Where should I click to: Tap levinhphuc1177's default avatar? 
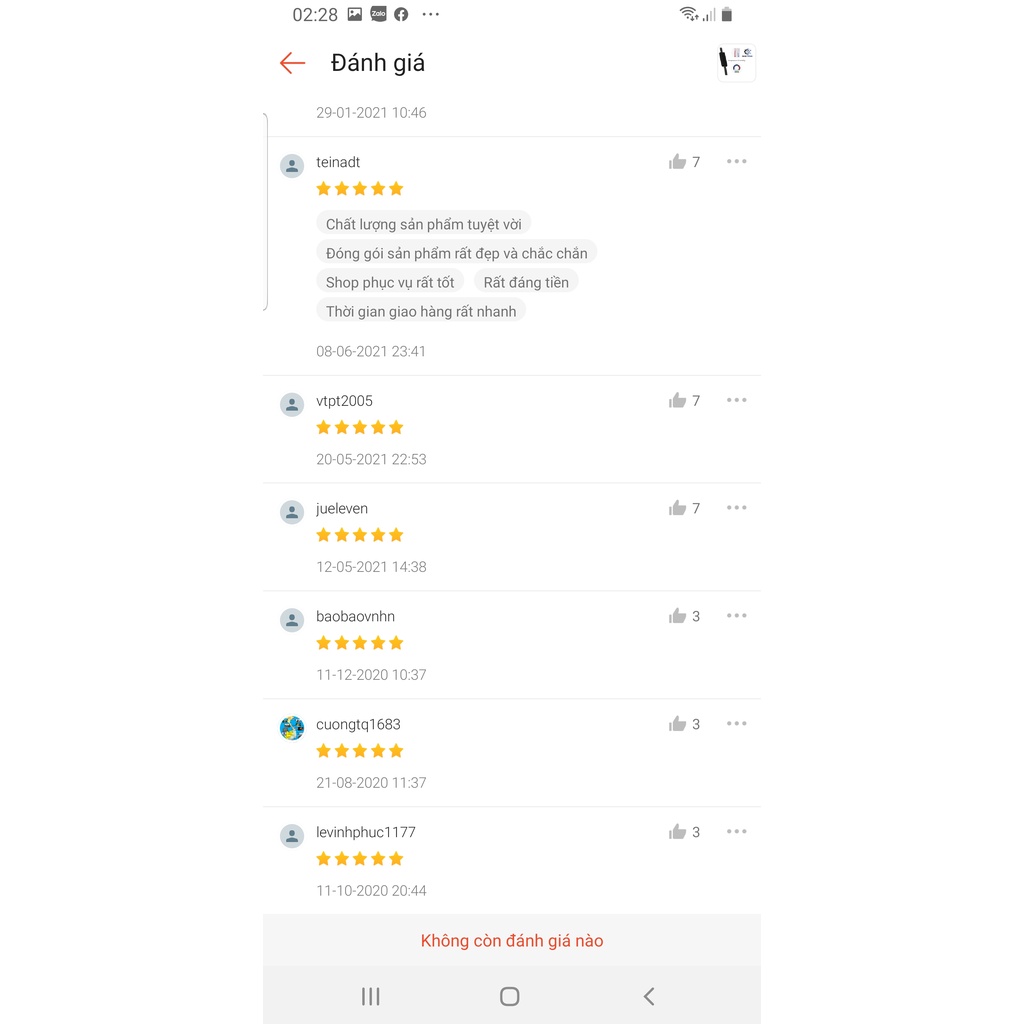292,836
